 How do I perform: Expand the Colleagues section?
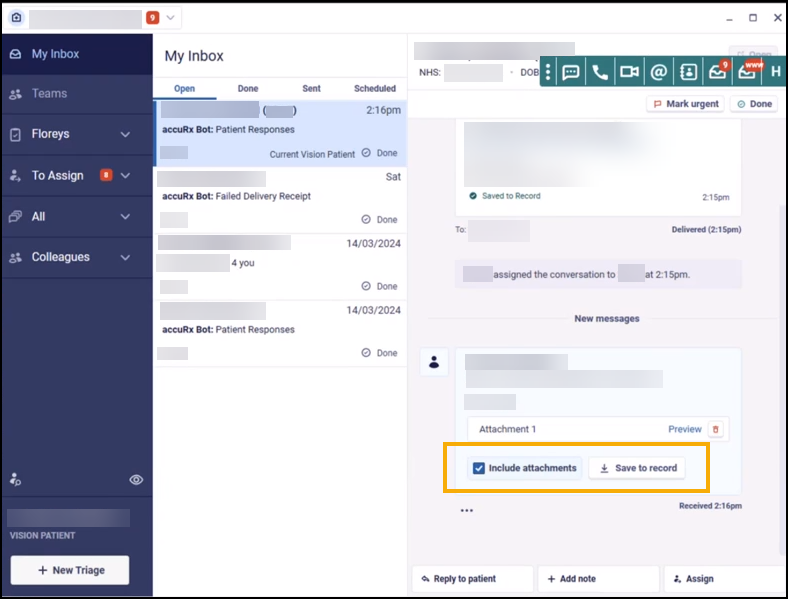click(x=125, y=257)
